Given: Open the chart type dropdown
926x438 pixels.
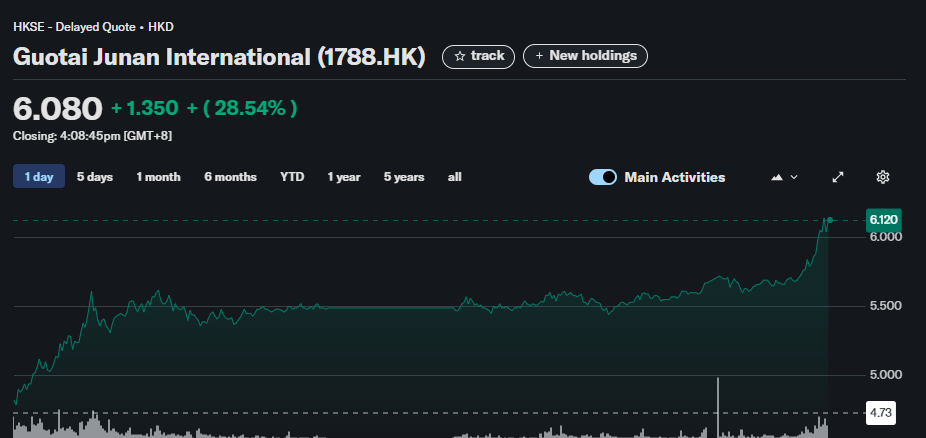Looking at the screenshot, I should click(x=784, y=177).
